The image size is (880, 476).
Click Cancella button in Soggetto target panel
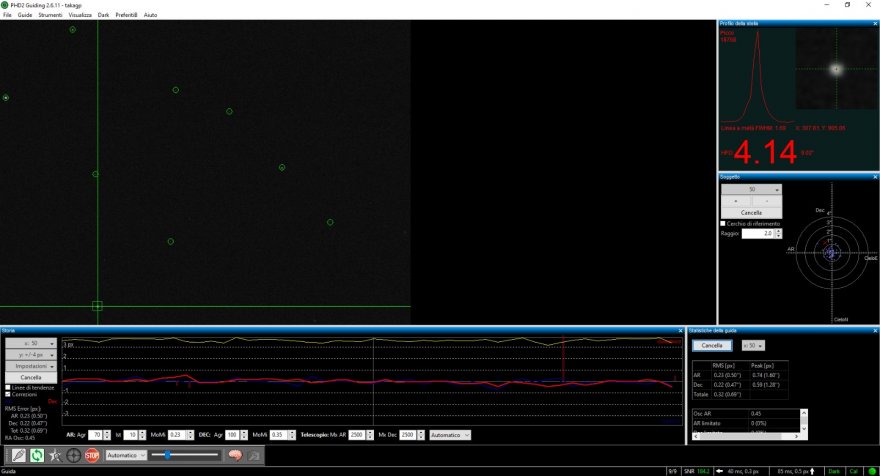[x=751, y=213]
